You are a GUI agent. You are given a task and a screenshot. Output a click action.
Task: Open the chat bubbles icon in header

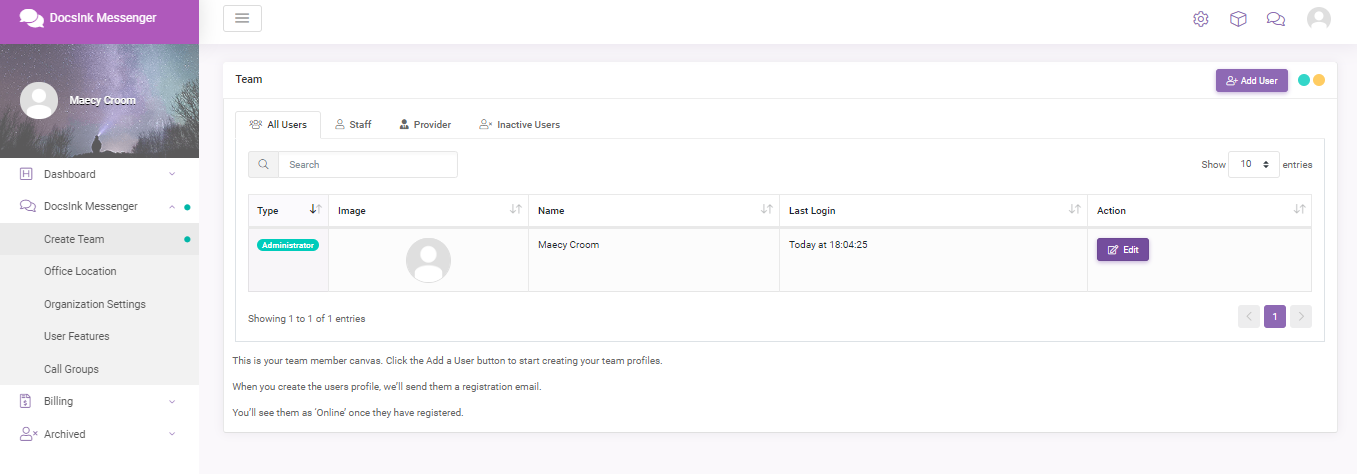click(1276, 19)
